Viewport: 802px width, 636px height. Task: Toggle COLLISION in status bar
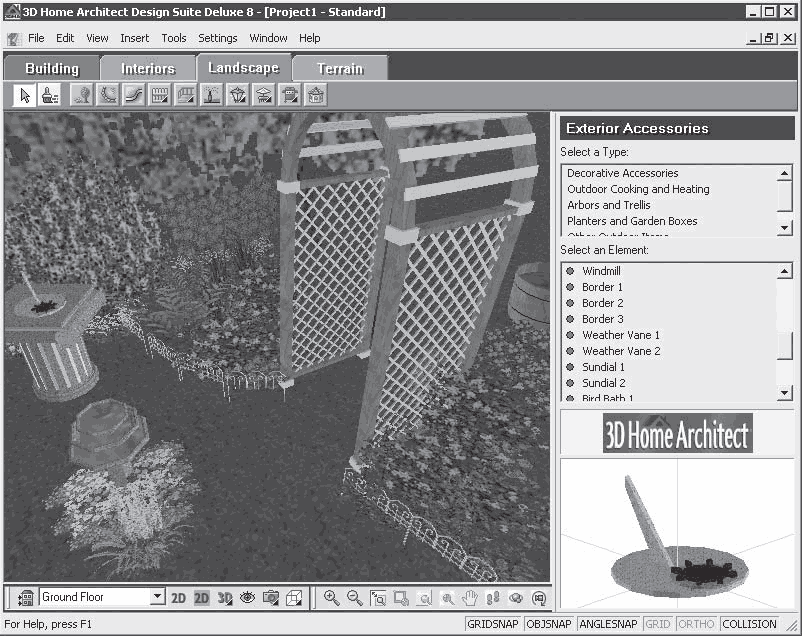[749, 624]
